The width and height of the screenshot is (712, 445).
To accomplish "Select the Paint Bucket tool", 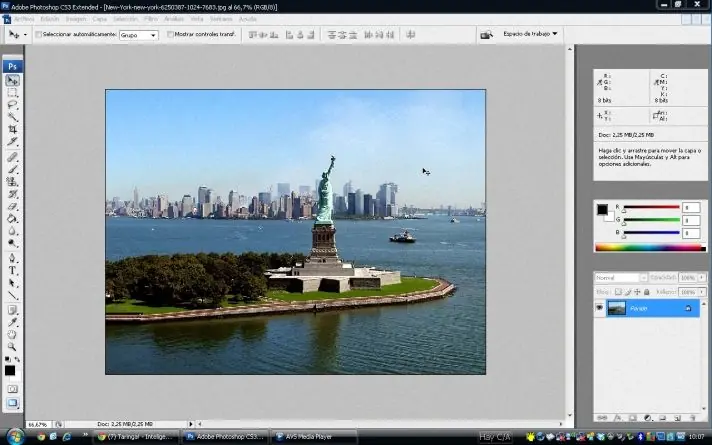I will click(12, 218).
